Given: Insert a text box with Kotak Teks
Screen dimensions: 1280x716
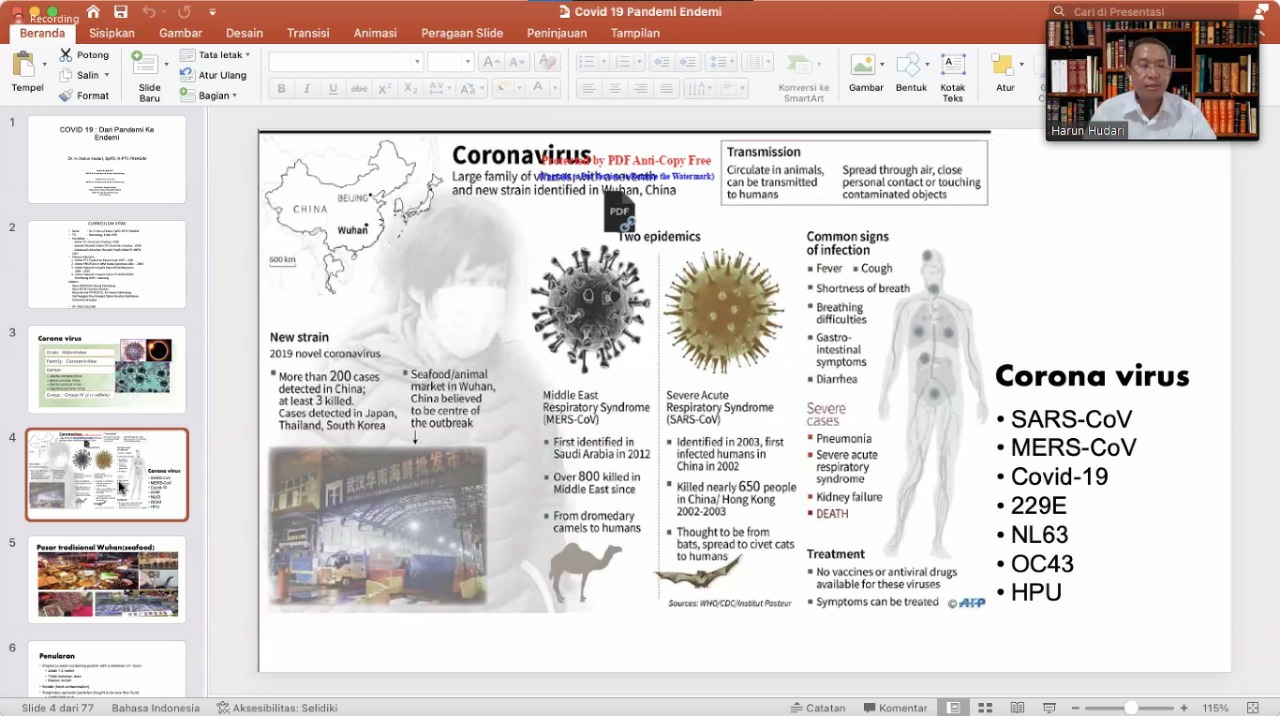Looking at the screenshot, I should click(953, 75).
